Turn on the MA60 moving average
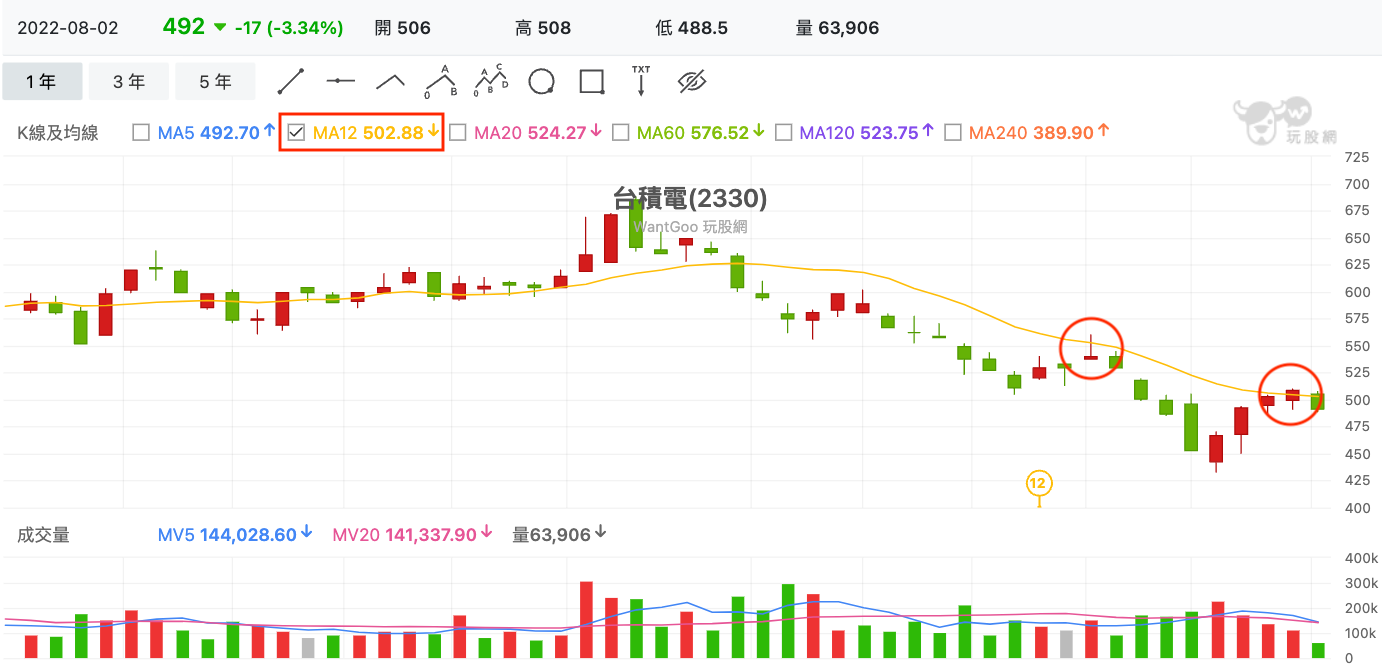 [620, 132]
